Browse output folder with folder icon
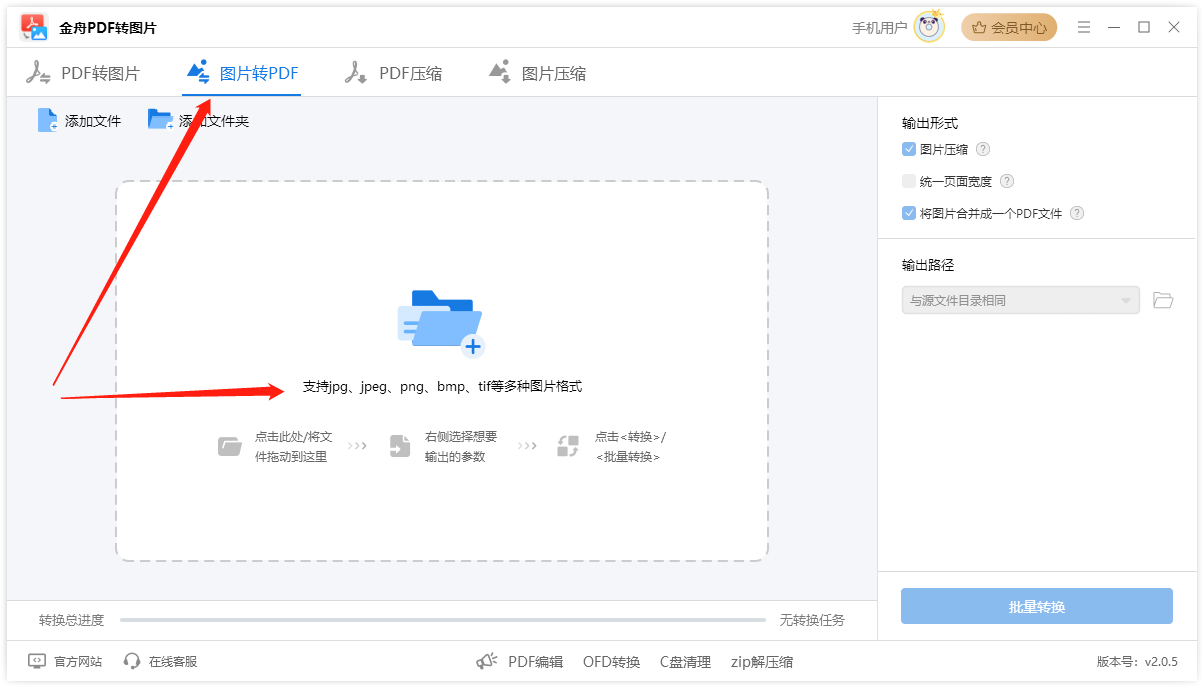Screen dimensions: 1204x688 1163,299
